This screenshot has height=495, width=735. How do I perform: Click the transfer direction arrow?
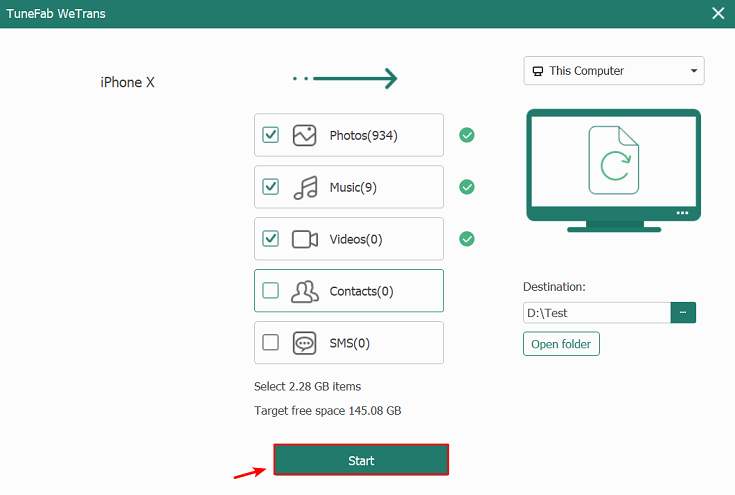[345, 79]
